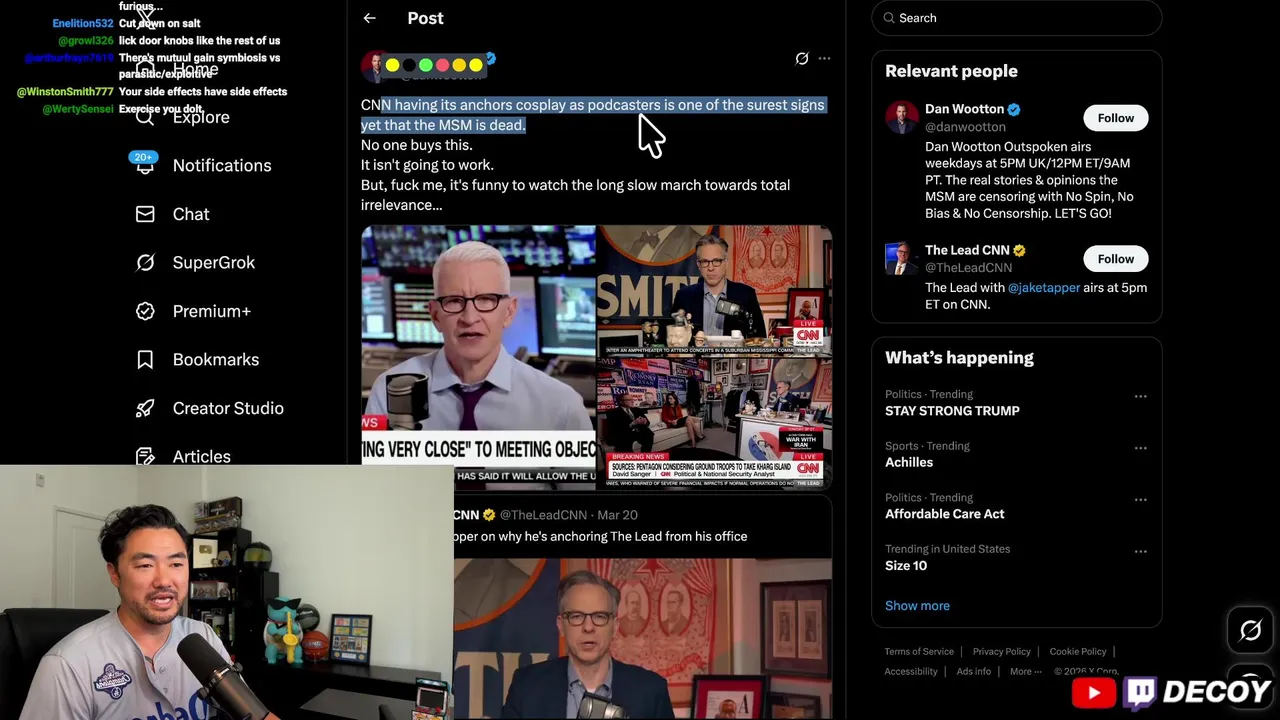Click the Search input field
1280x720 pixels.
pos(1017,18)
